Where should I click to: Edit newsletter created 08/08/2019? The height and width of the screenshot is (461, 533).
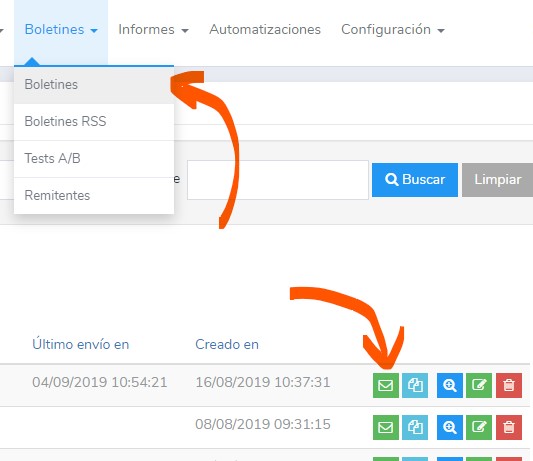pos(479,427)
